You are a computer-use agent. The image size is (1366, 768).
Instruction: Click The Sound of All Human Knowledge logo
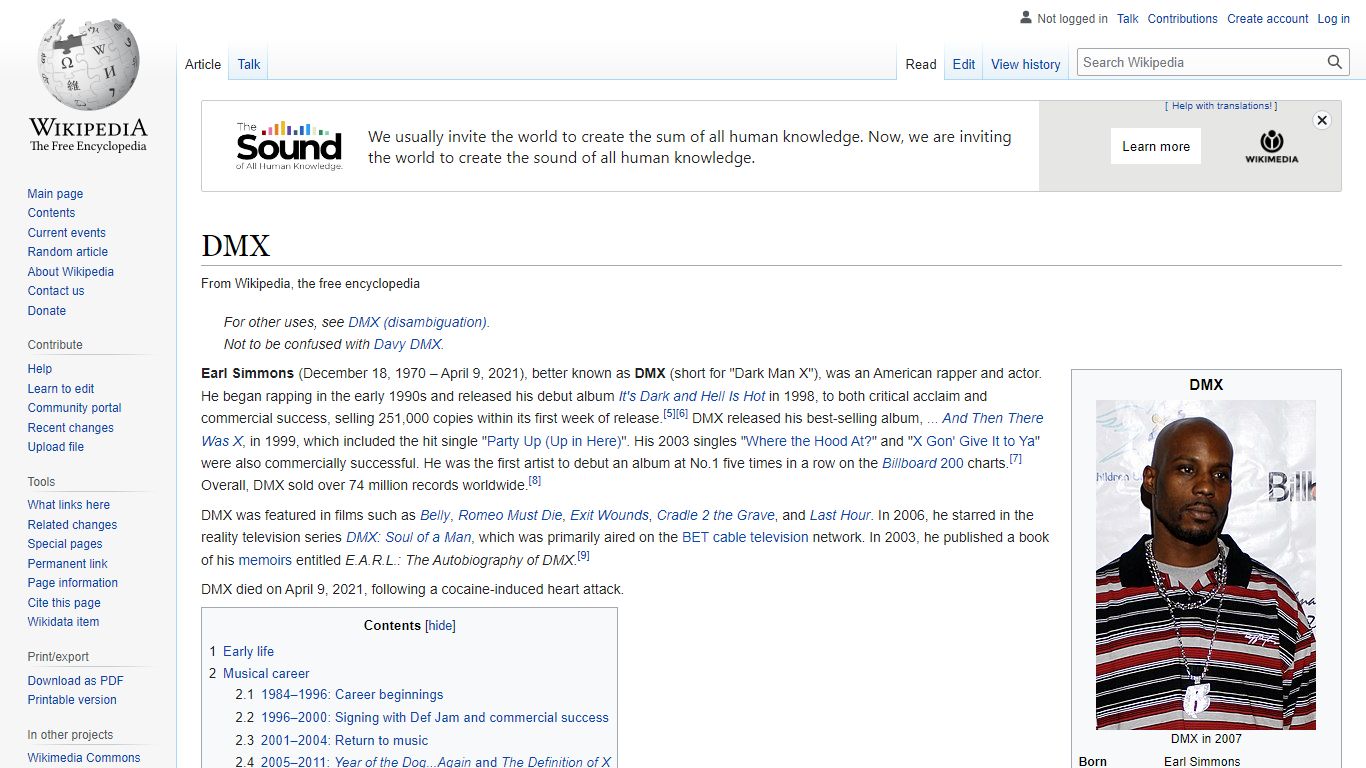pos(289,146)
